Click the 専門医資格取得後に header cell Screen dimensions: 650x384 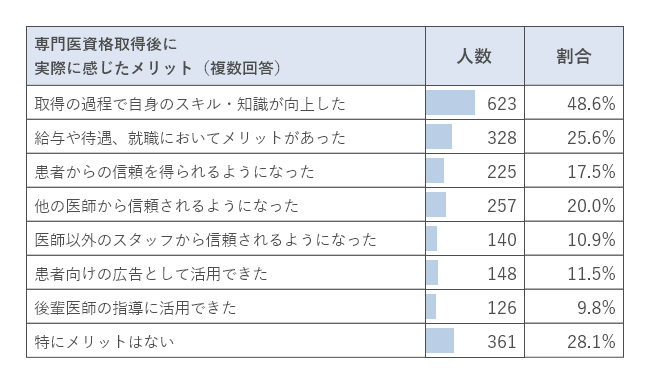pyautogui.click(x=226, y=56)
